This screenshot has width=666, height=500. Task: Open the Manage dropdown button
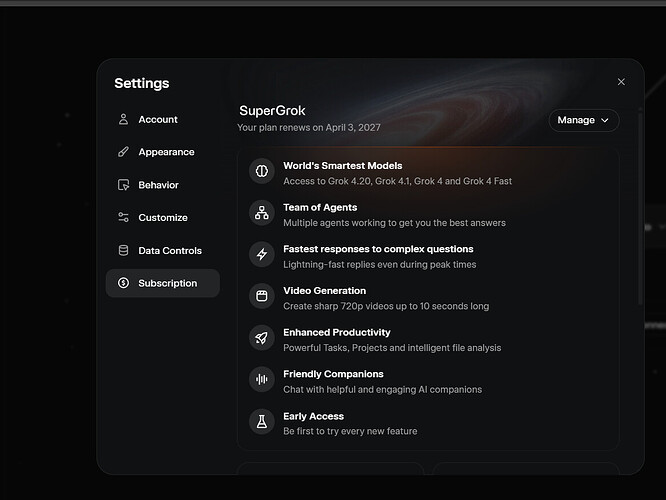(x=584, y=120)
